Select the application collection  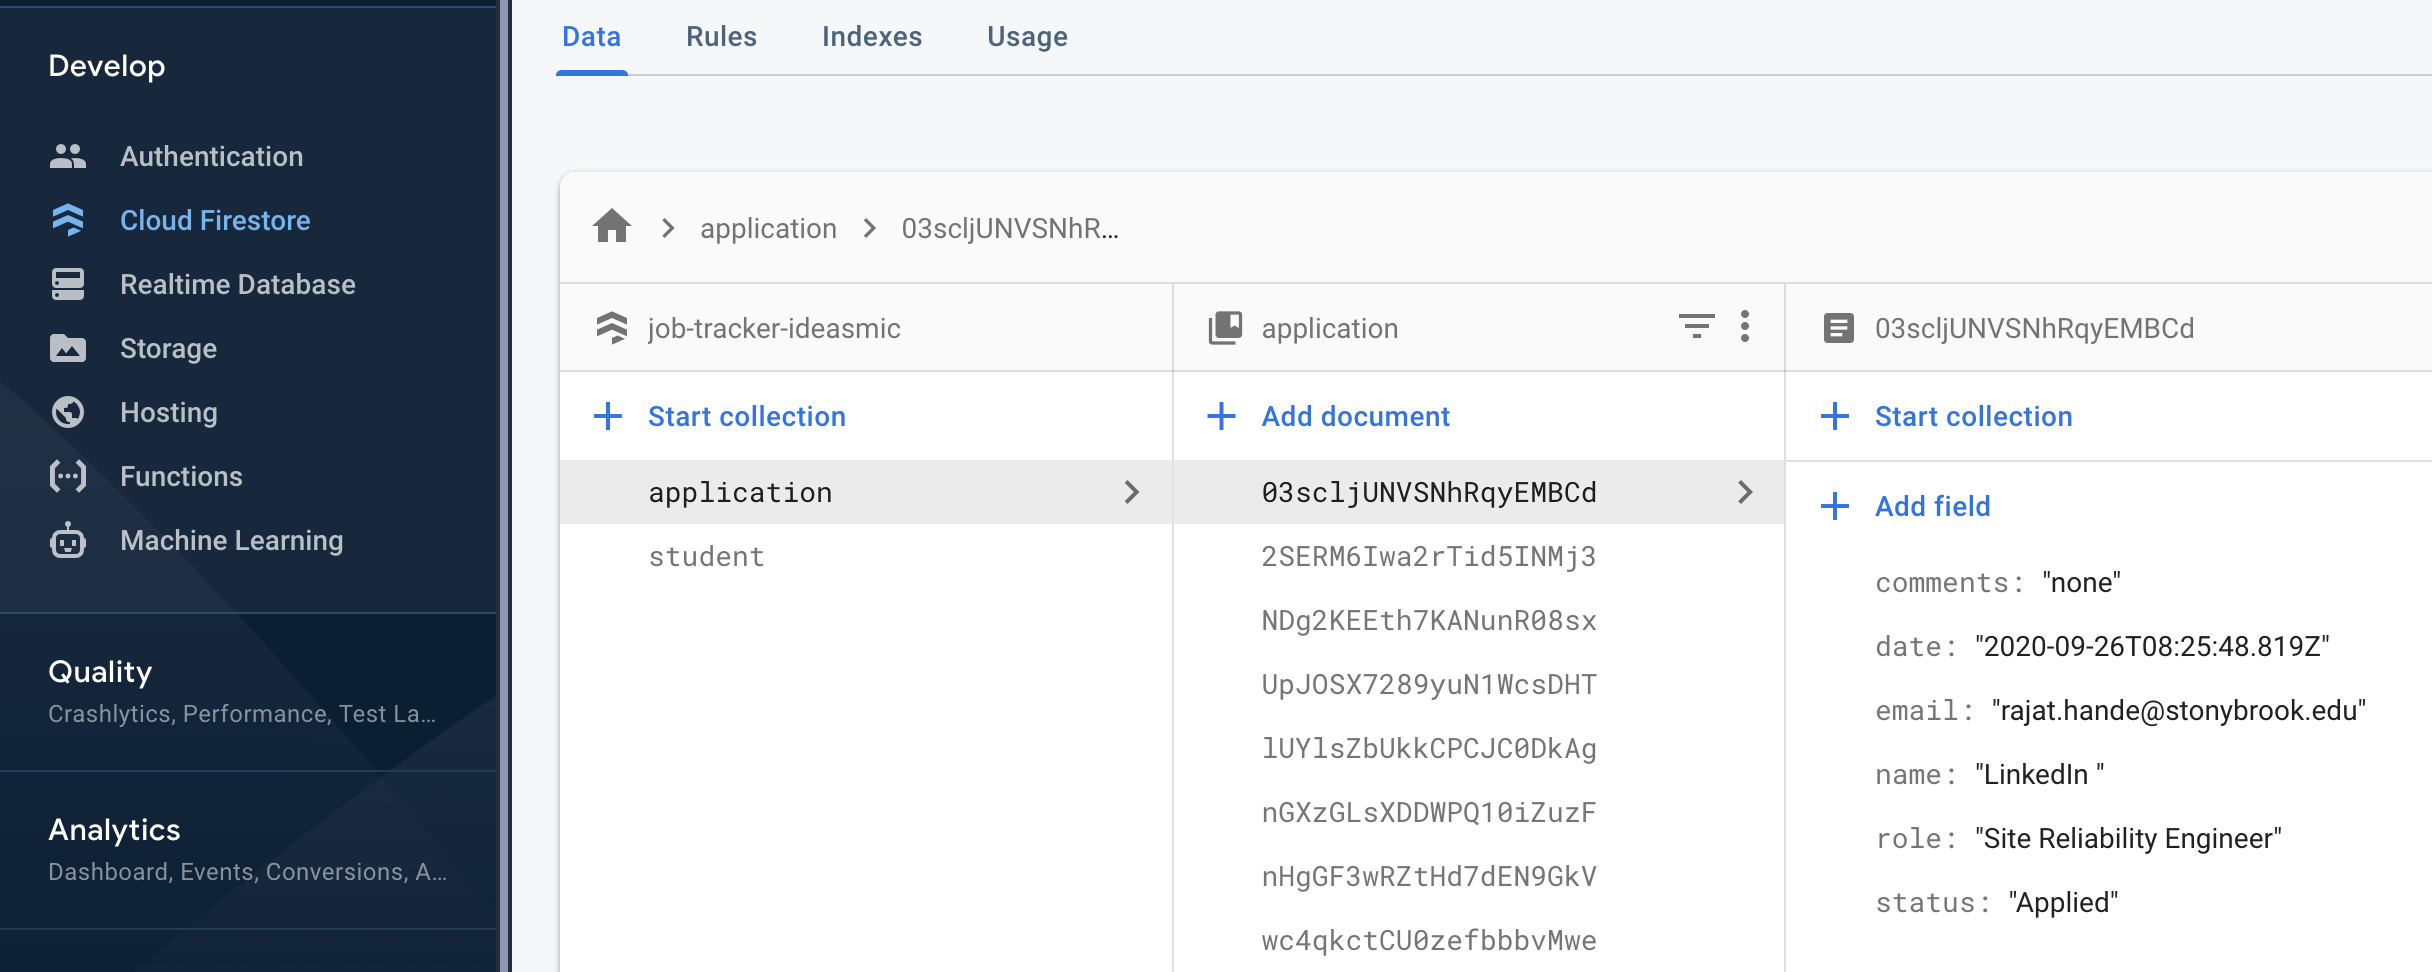(x=866, y=492)
